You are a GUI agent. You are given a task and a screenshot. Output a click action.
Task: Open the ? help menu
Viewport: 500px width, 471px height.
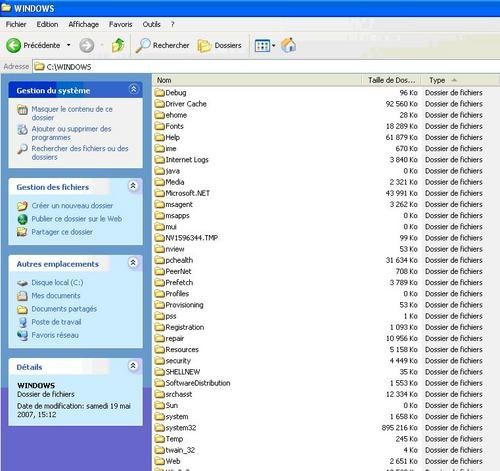172,24
